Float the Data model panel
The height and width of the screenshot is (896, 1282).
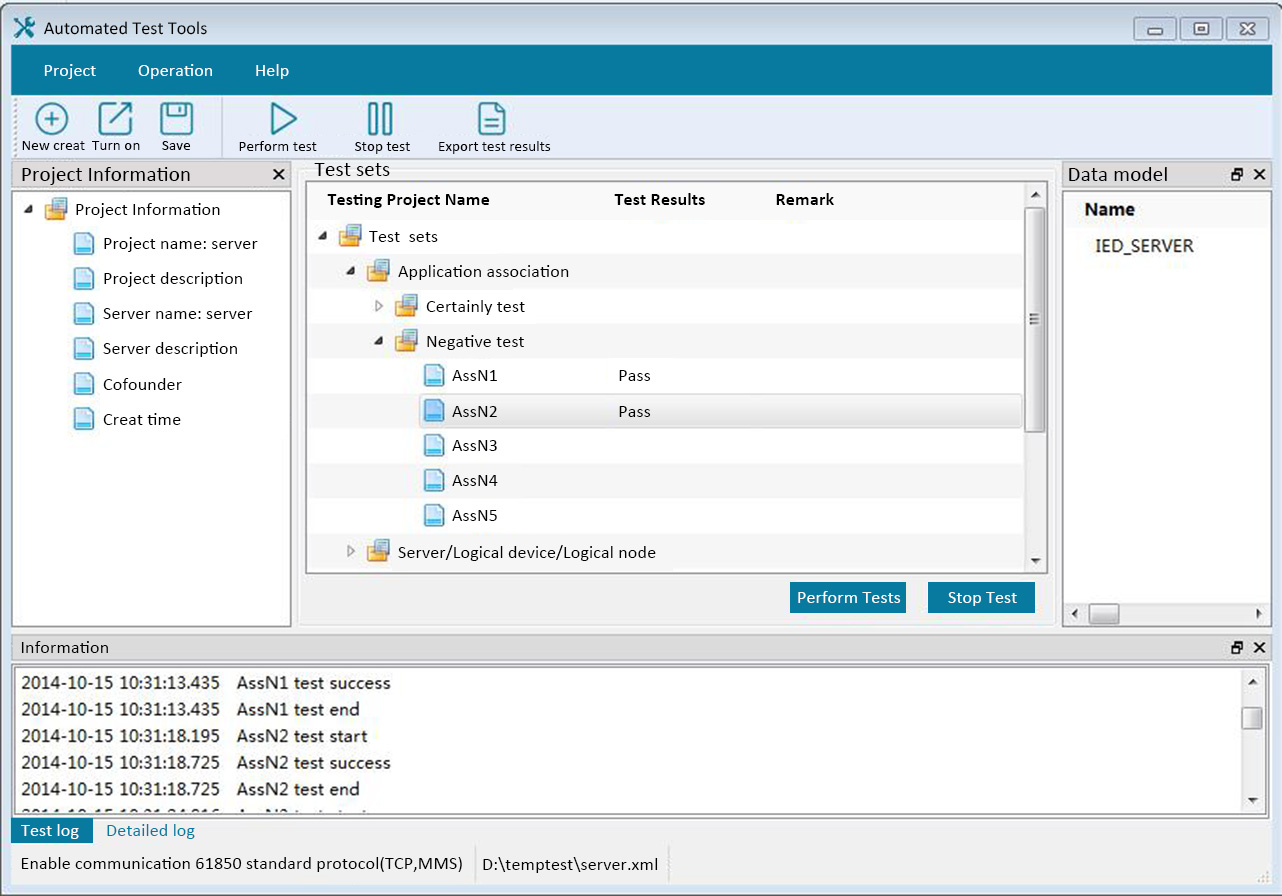1237,175
